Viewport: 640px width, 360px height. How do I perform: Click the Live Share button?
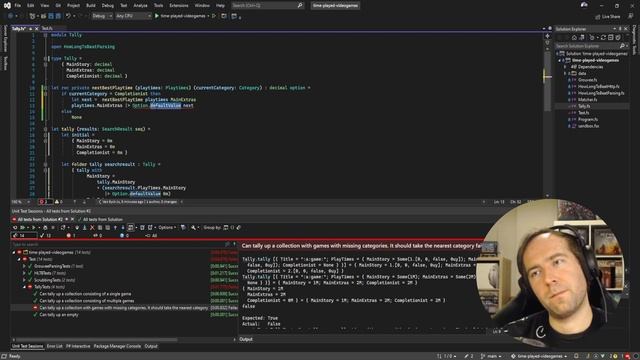[608, 16]
